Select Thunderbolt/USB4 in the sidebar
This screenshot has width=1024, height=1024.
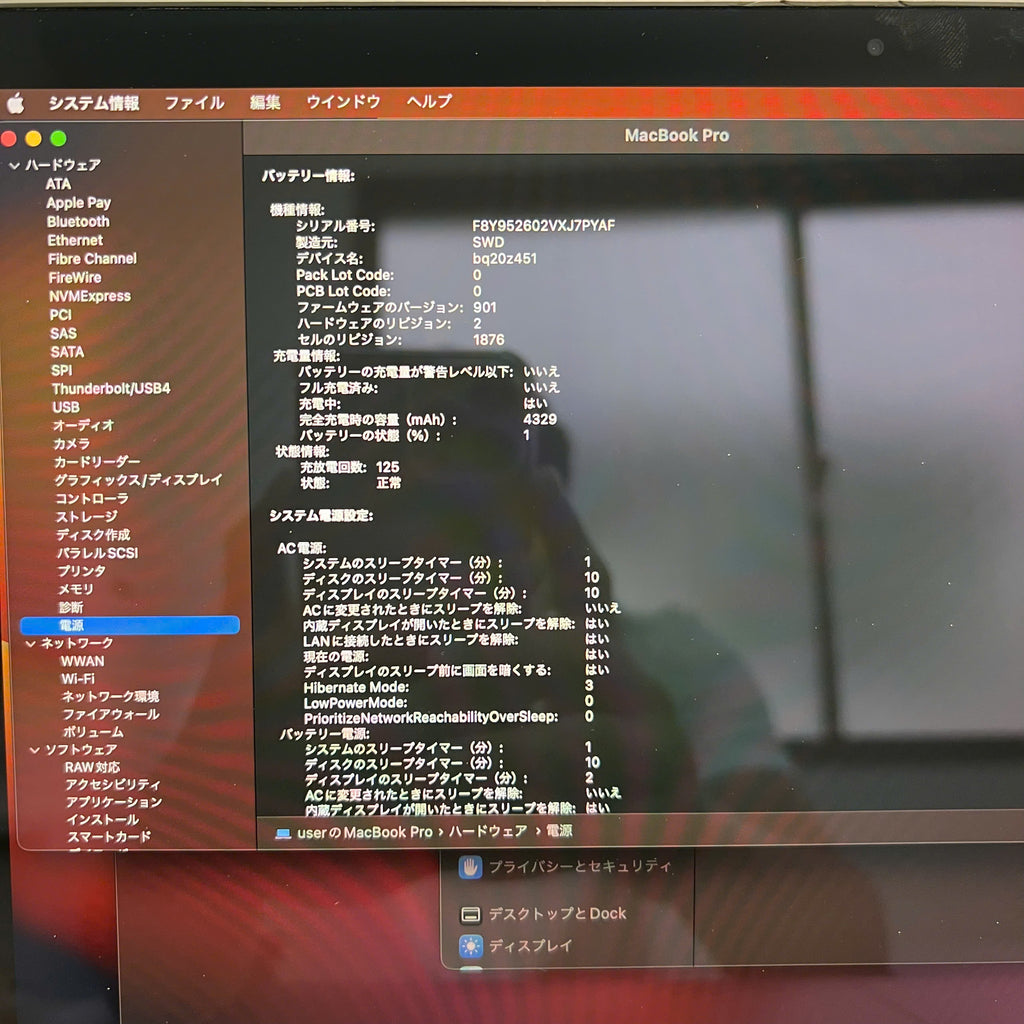coord(111,389)
